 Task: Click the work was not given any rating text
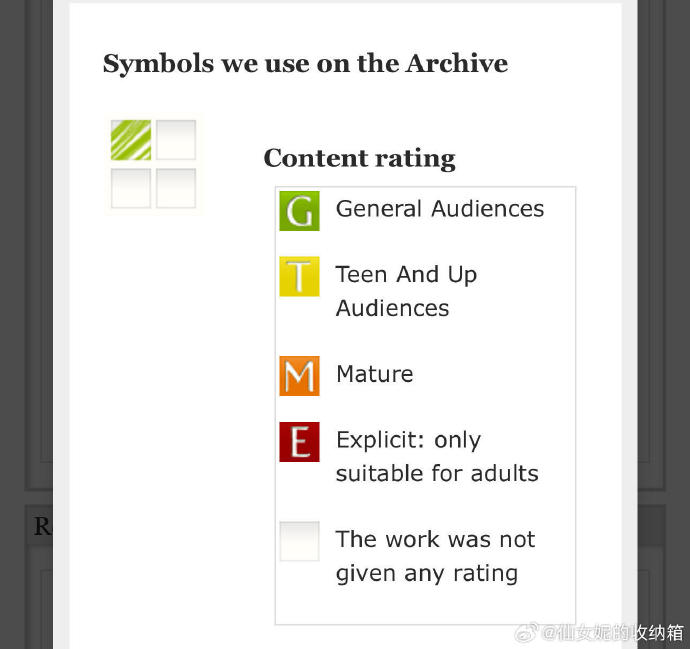(x=435, y=556)
